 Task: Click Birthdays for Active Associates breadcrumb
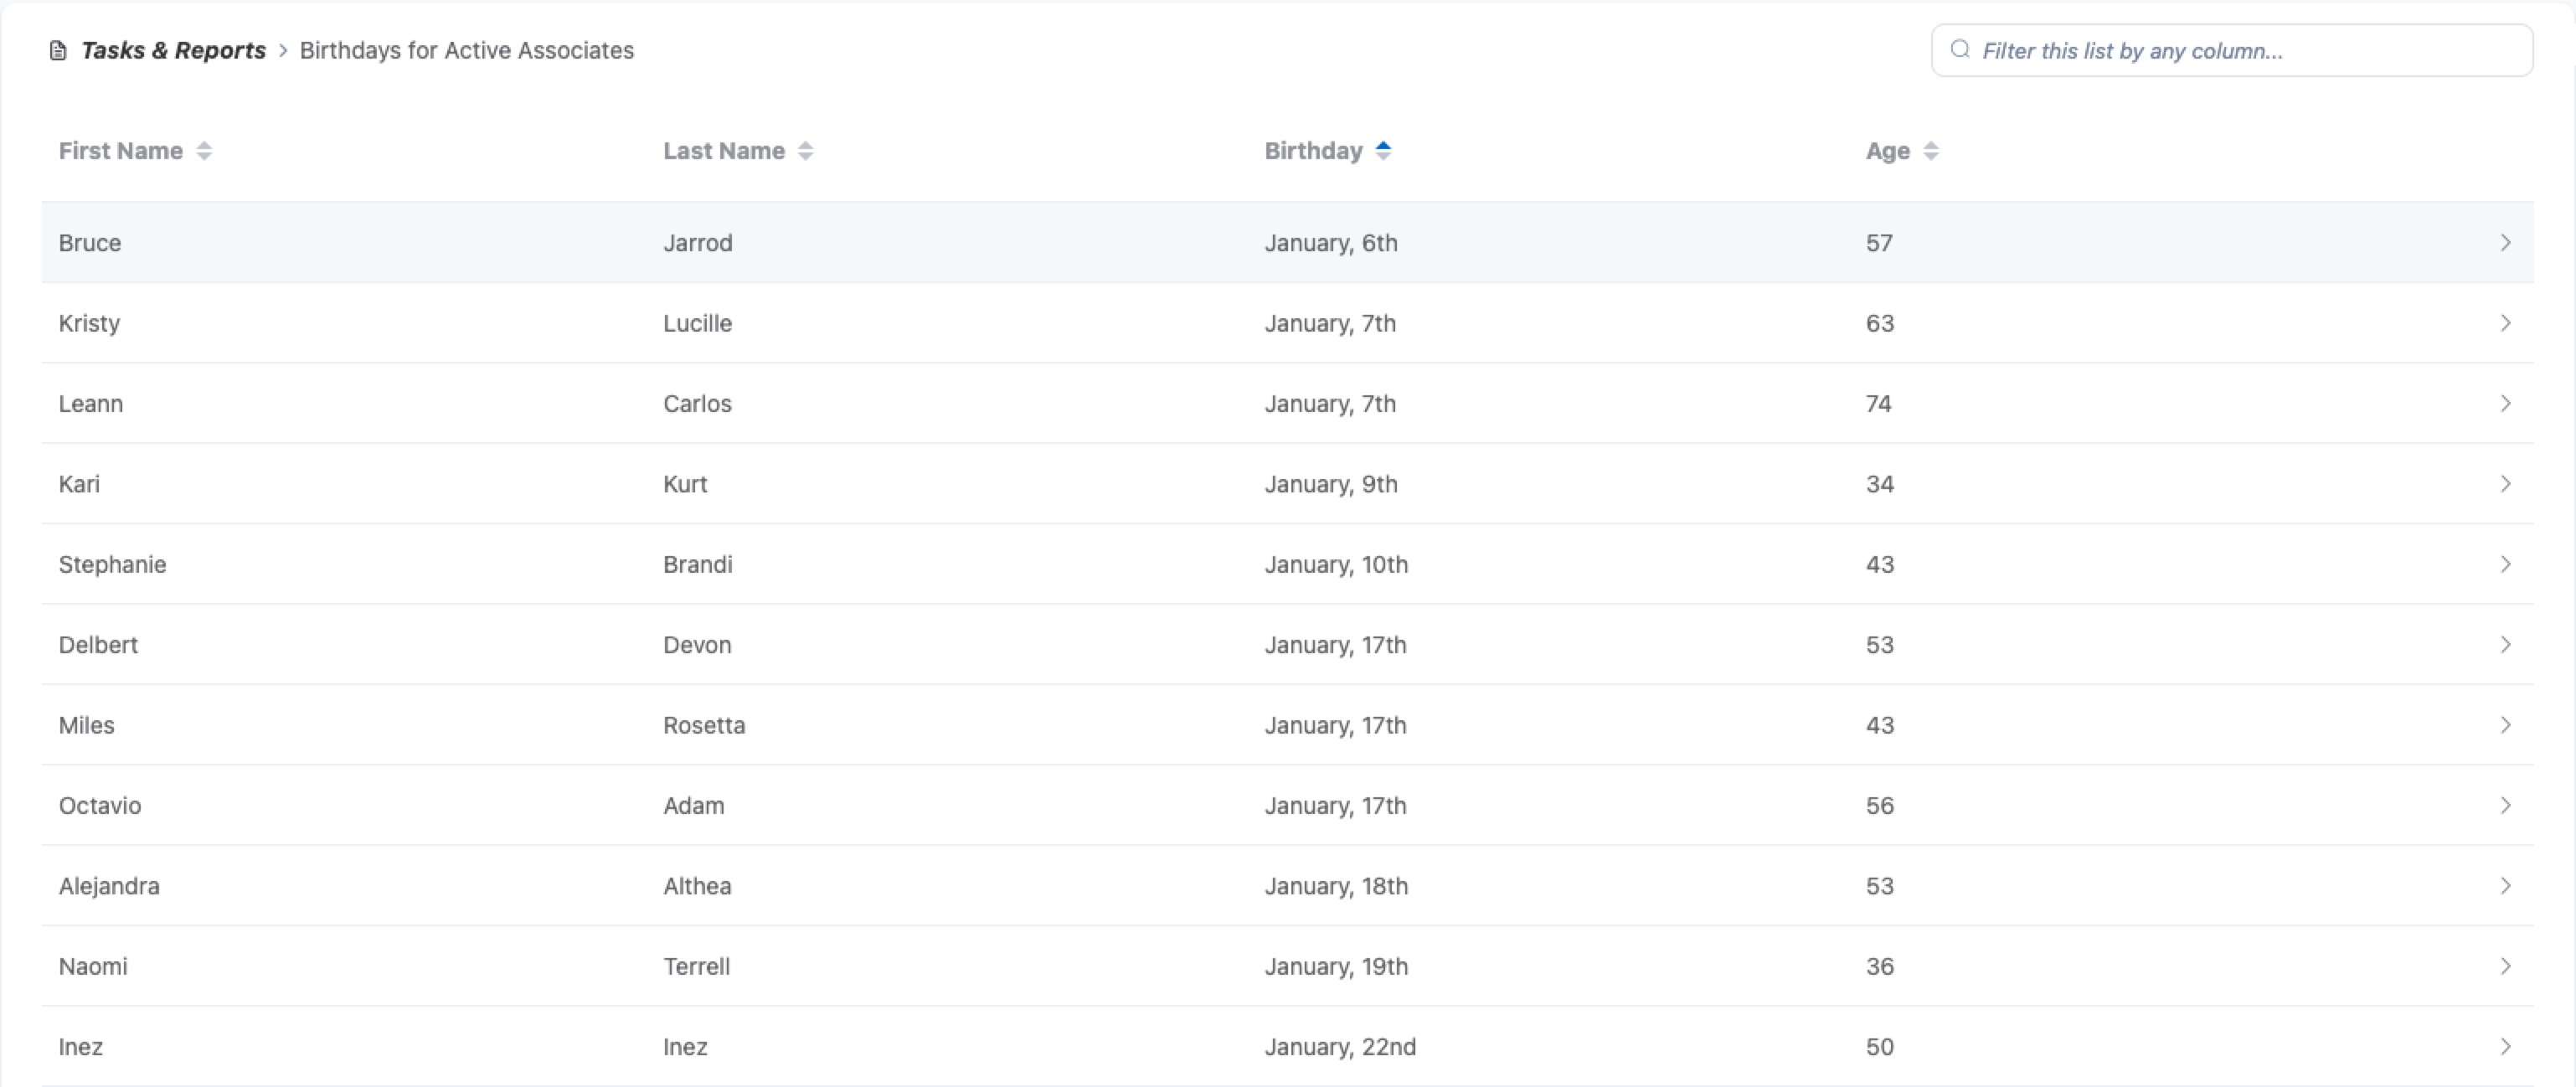466,51
